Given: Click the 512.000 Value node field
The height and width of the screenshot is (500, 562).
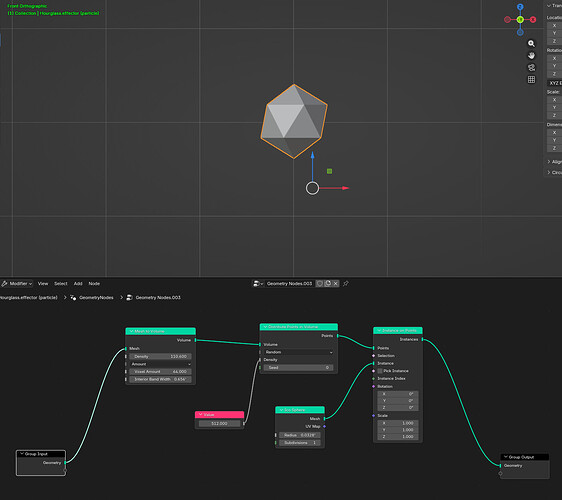Looking at the screenshot, I should [x=219, y=424].
